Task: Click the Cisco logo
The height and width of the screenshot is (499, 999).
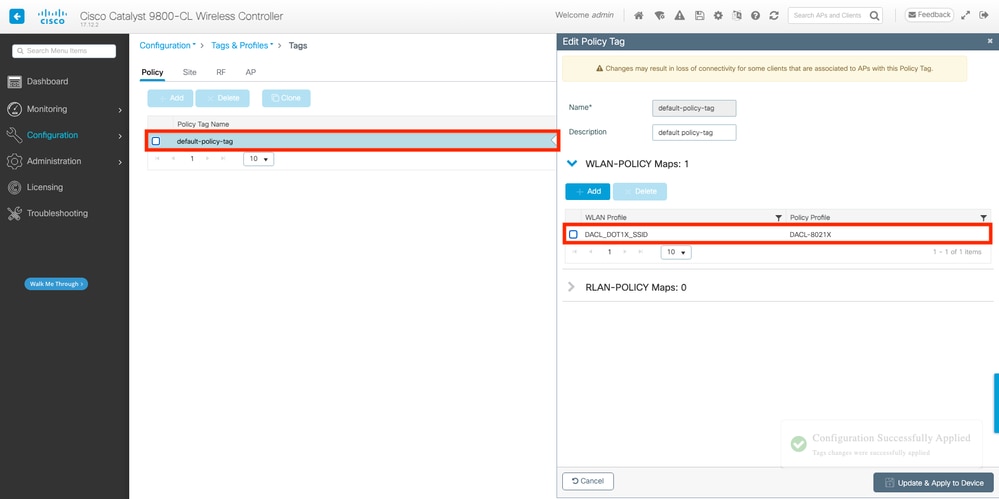Action: coord(52,16)
